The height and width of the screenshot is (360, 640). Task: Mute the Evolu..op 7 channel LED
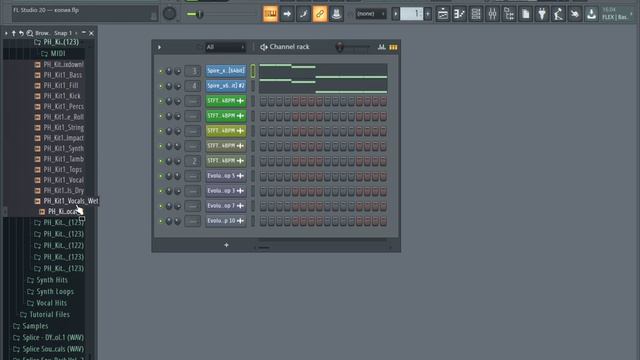tap(161, 206)
